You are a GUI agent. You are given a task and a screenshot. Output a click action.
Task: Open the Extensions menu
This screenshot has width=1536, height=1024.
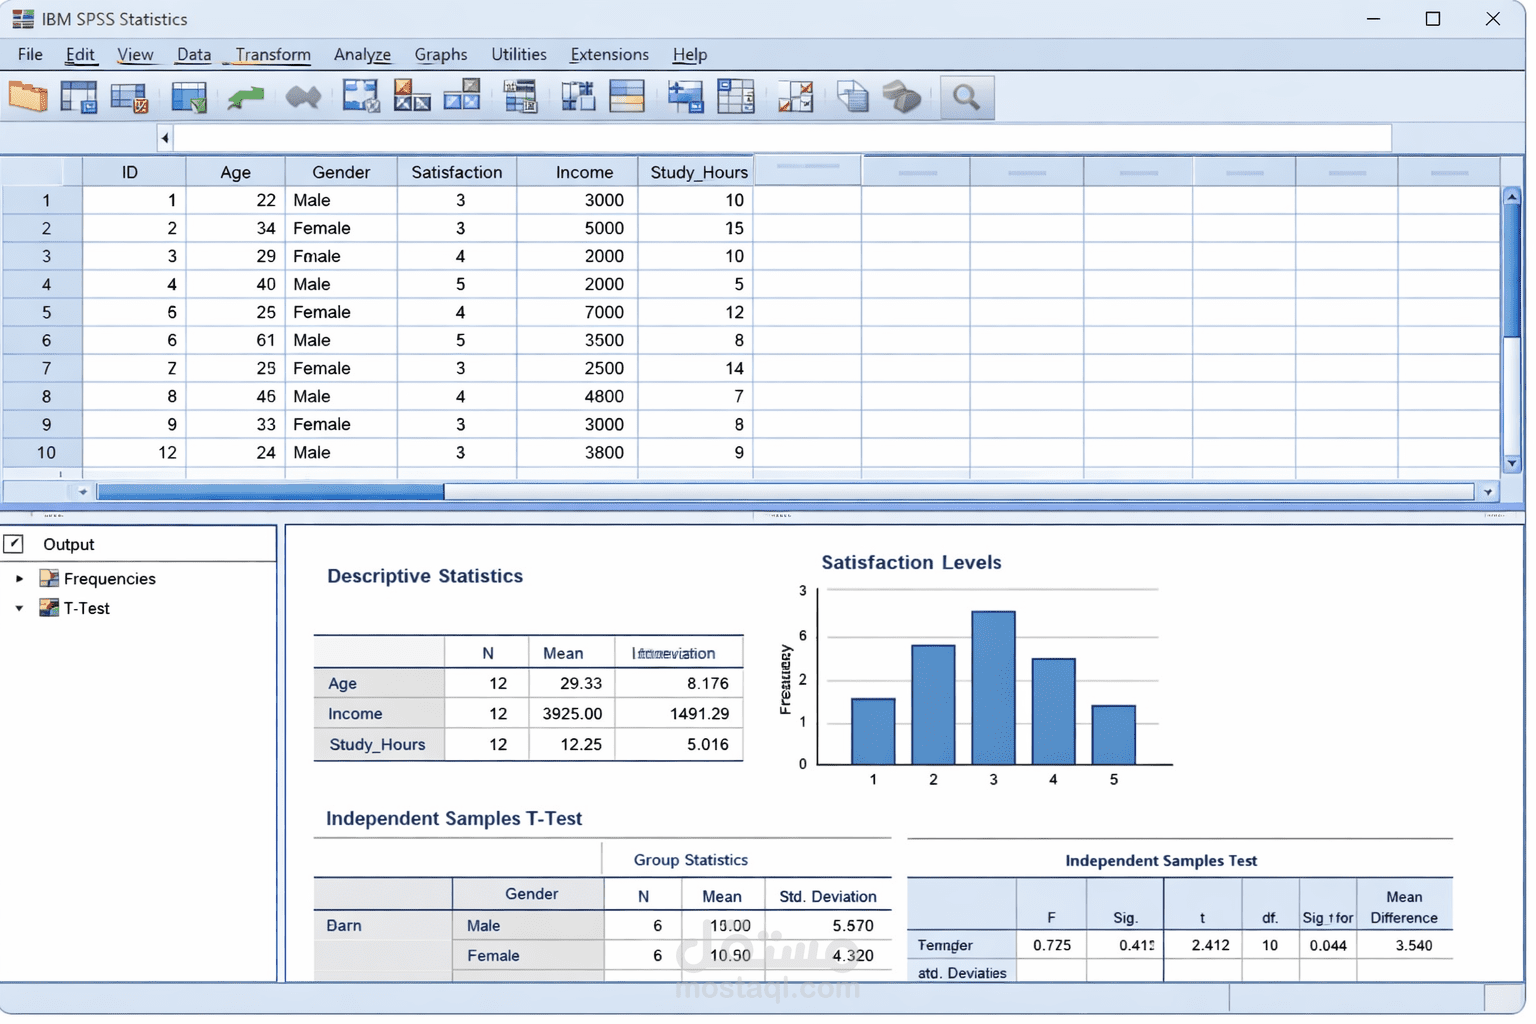(x=609, y=54)
